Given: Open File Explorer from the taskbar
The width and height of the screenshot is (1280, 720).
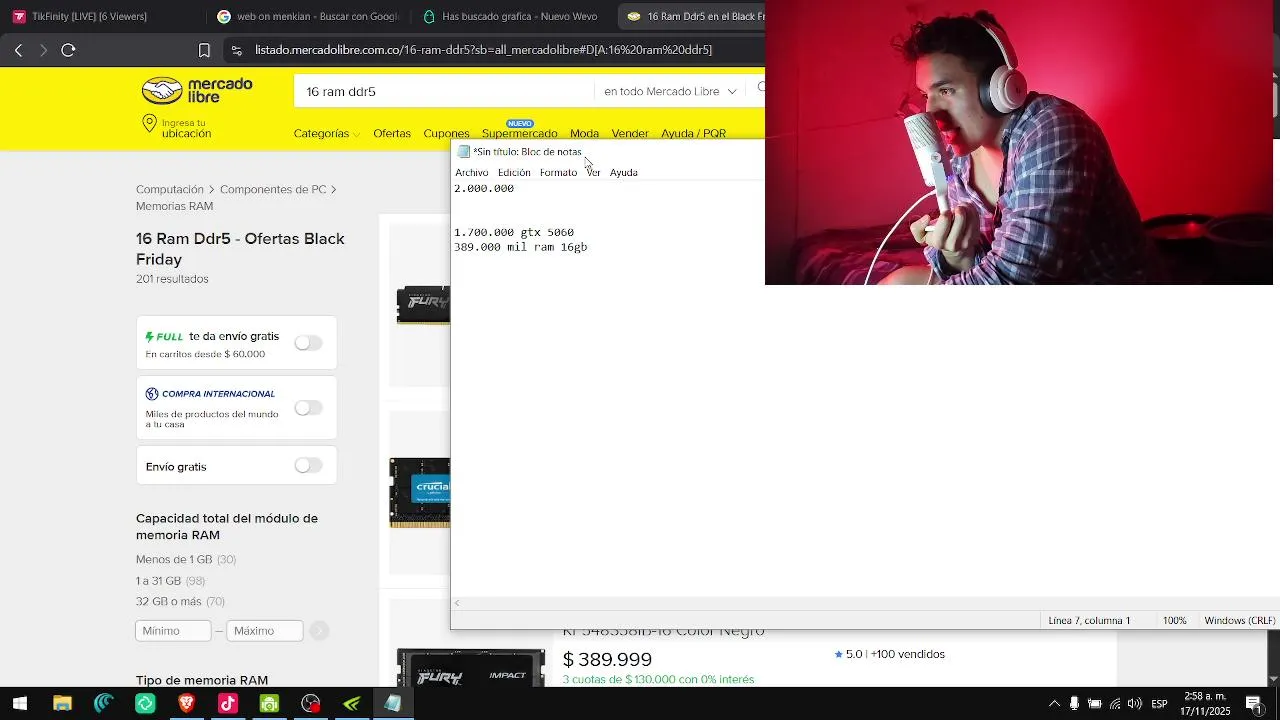Looking at the screenshot, I should tap(62, 704).
